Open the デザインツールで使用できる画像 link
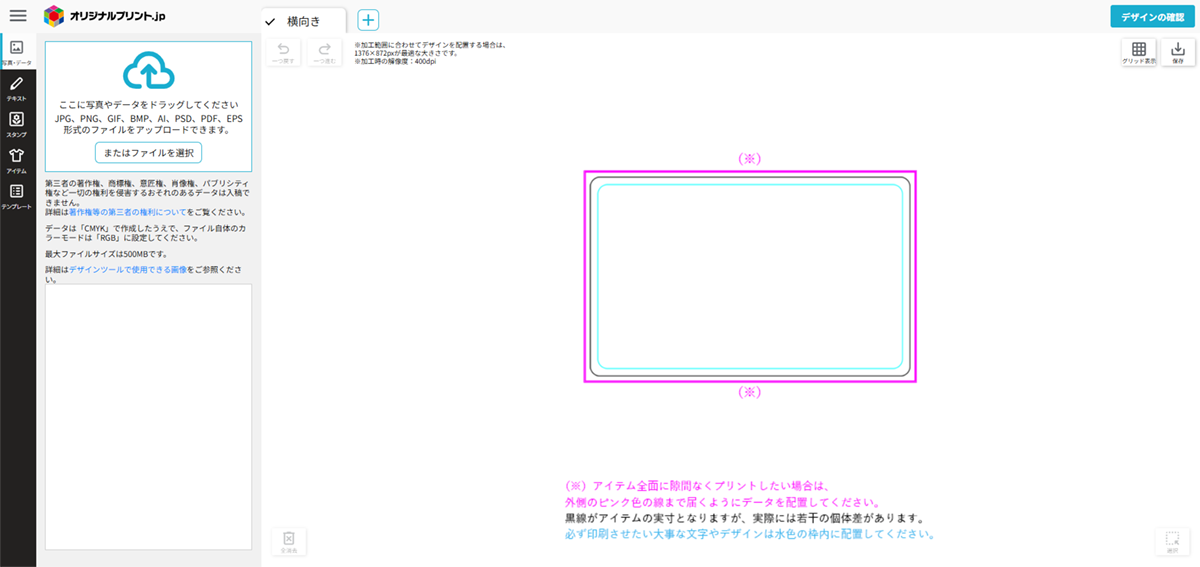 point(128,270)
